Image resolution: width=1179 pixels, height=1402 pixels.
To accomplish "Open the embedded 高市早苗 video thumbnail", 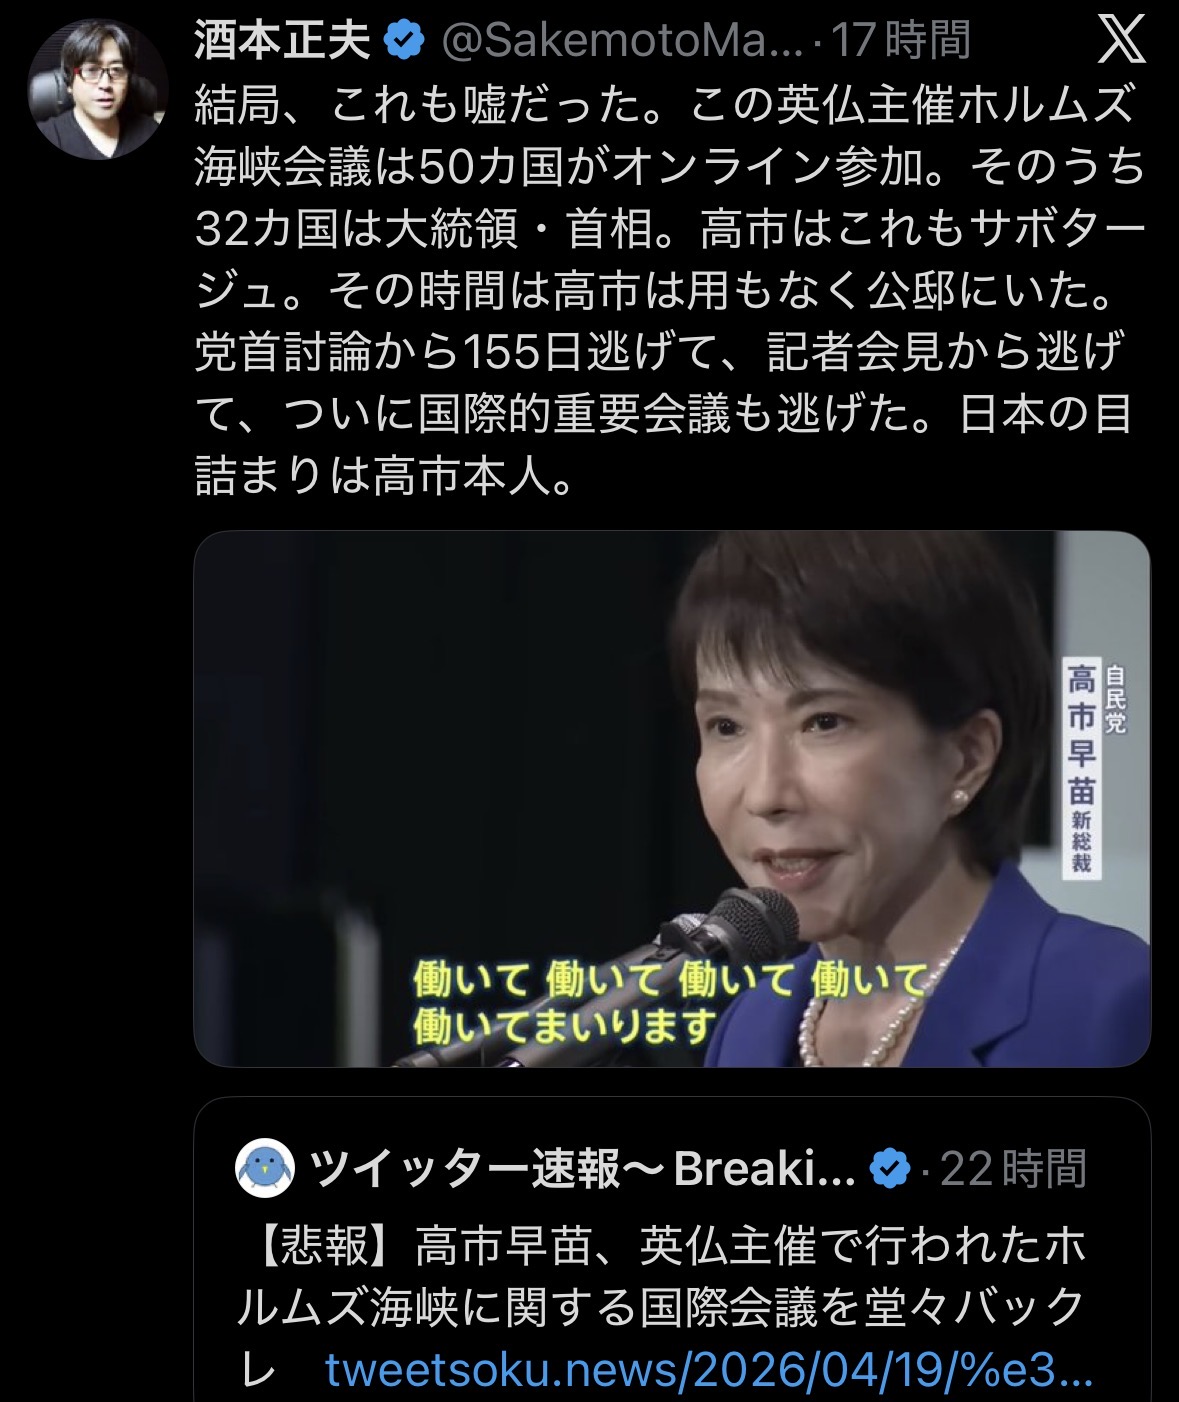I will 672,799.
